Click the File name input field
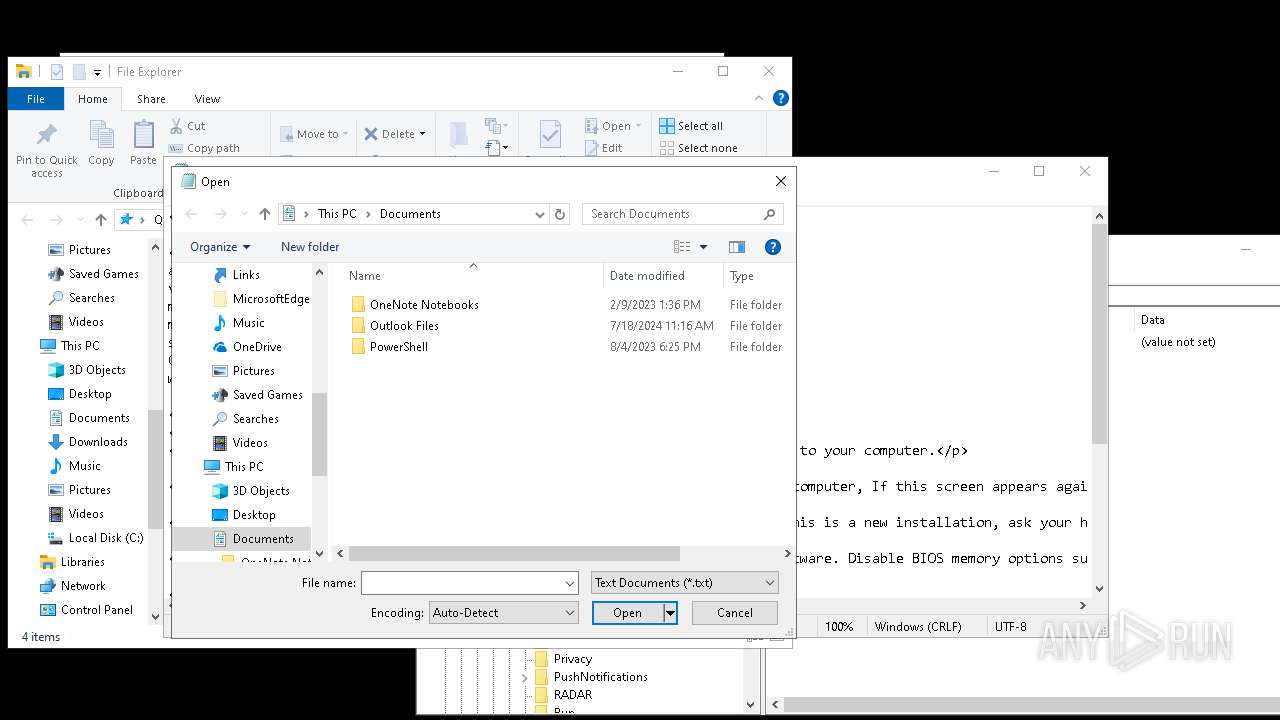This screenshot has width=1280, height=720. pos(462,583)
